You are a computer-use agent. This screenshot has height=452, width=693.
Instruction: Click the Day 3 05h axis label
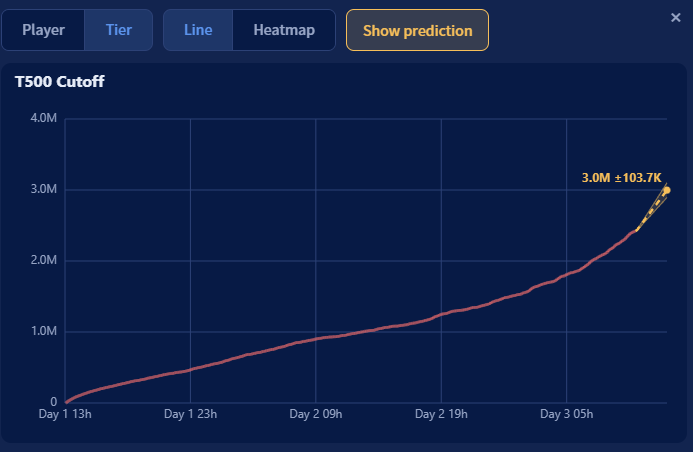[567, 414]
